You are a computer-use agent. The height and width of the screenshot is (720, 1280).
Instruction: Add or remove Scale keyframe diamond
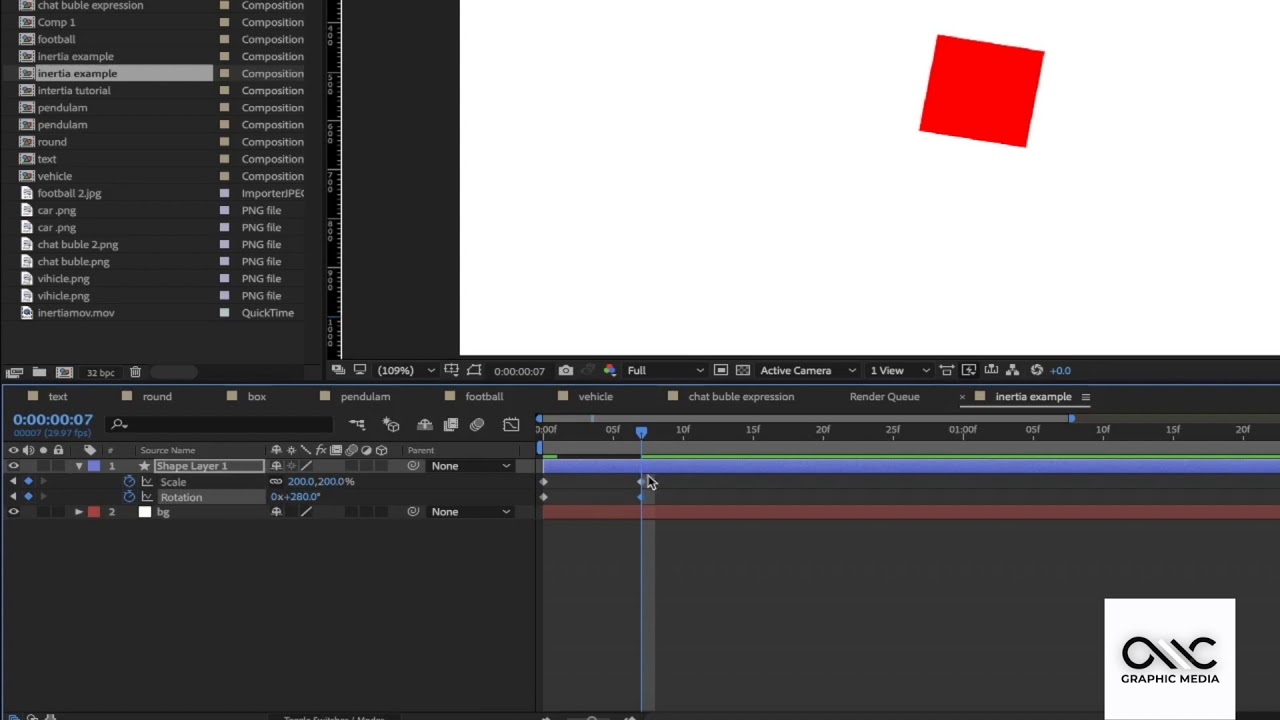click(28, 482)
